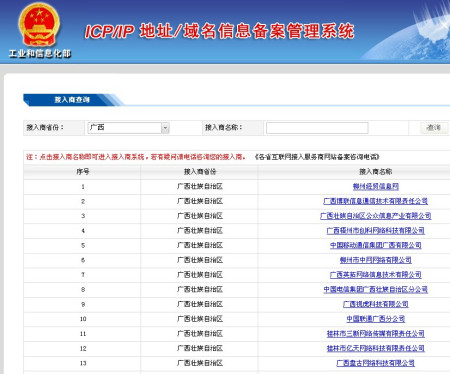Open 广西壮族自治区公众信息产业有限公司 link in row 3

pos(376,216)
